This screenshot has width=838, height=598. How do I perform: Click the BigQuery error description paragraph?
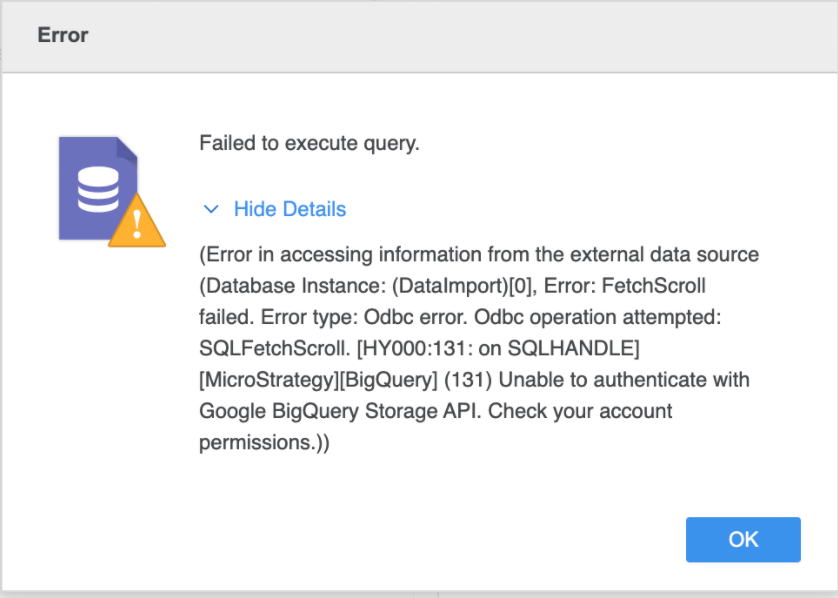(480, 348)
